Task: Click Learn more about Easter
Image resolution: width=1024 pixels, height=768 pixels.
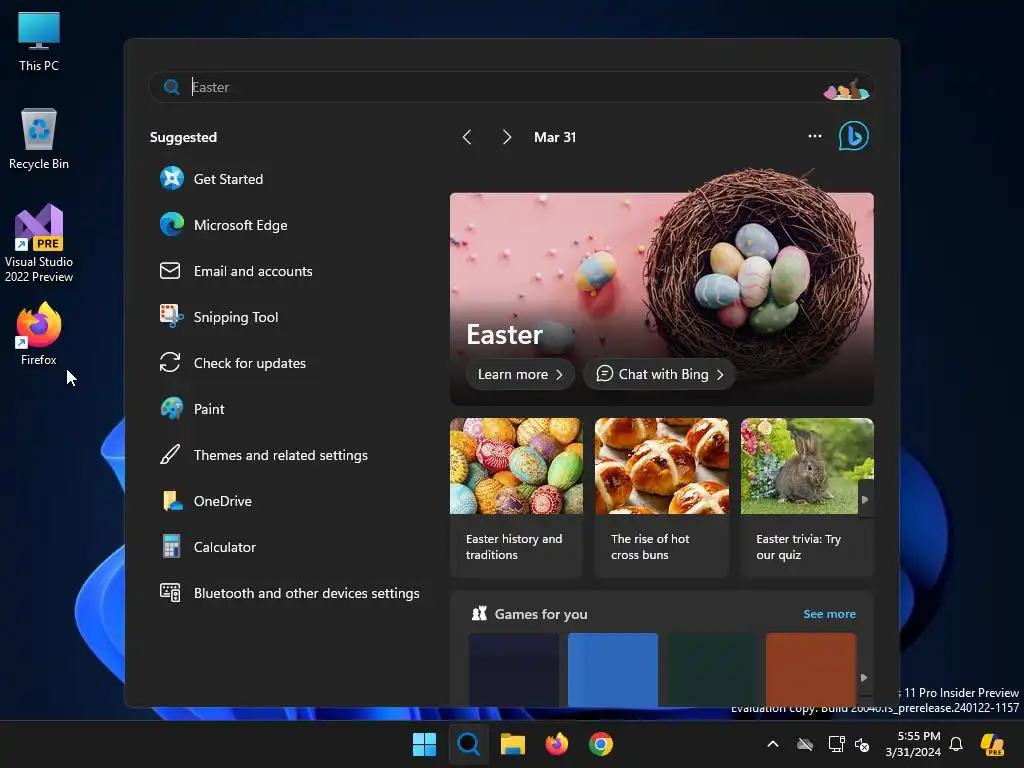Action: tap(520, 374)
